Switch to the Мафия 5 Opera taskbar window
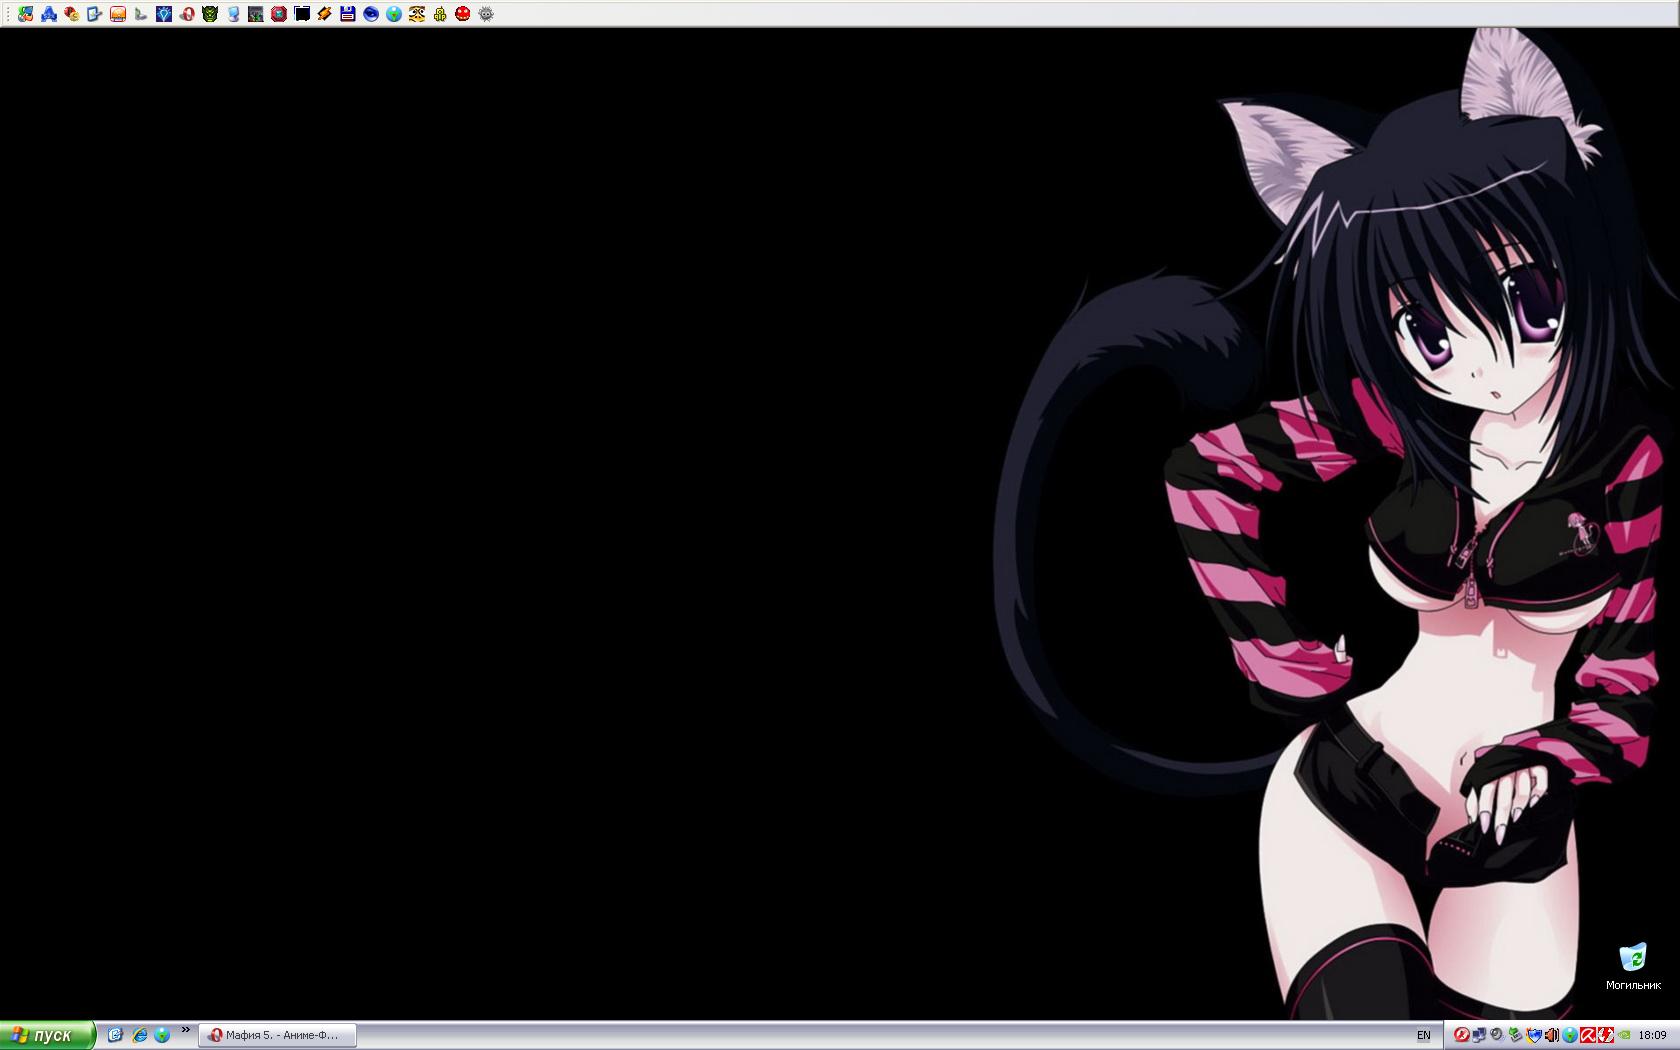 click(x=278, y=1035)
